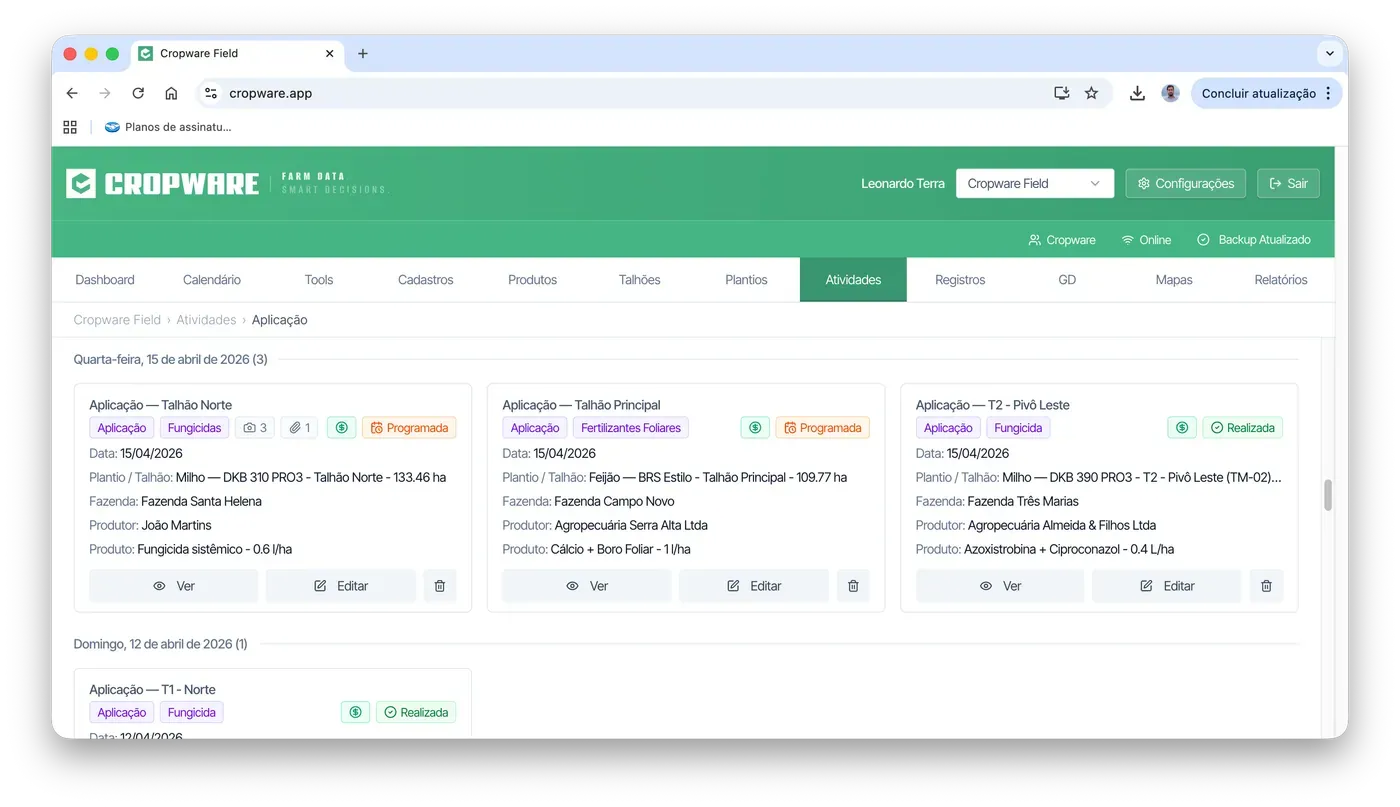Open the Dashboard tab

(105, 280)
